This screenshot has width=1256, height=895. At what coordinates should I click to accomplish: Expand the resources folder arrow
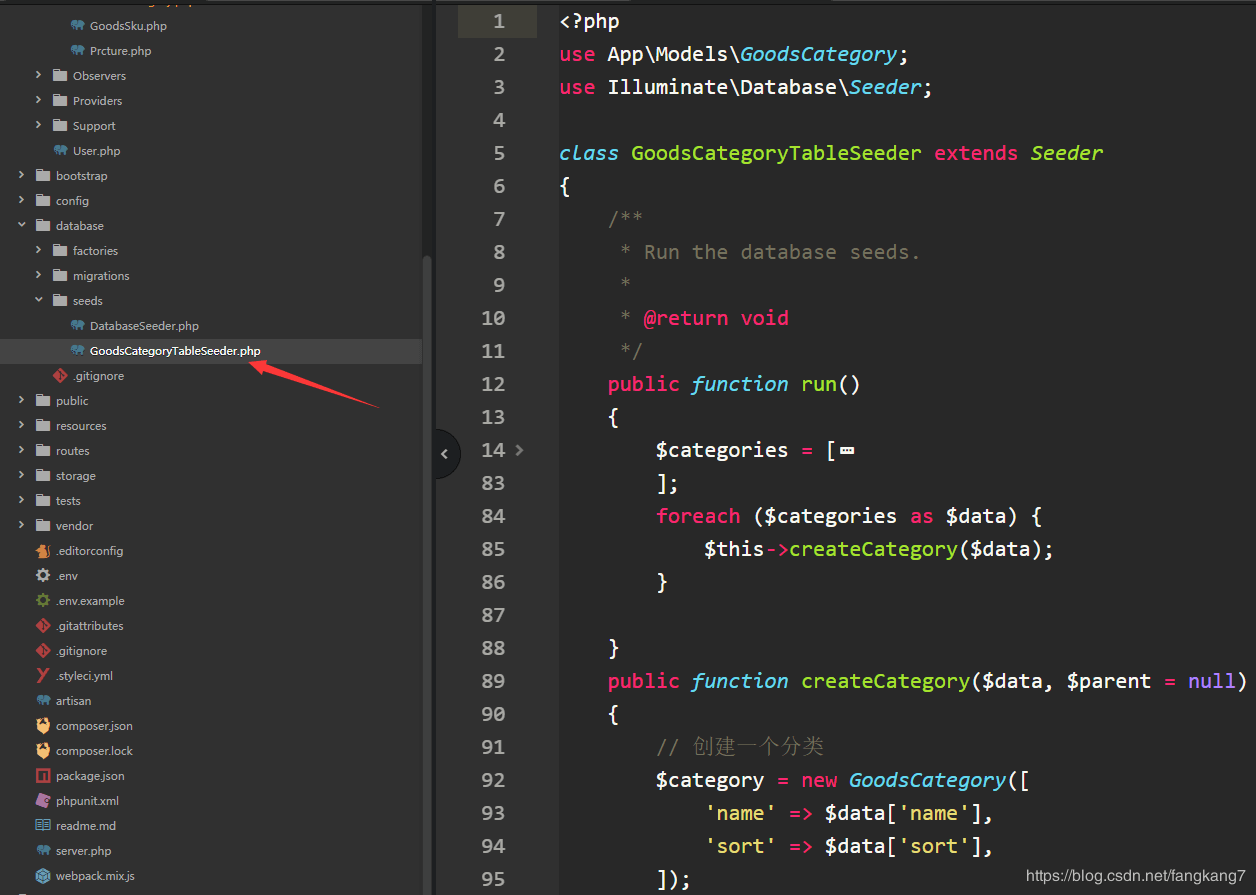21,426
